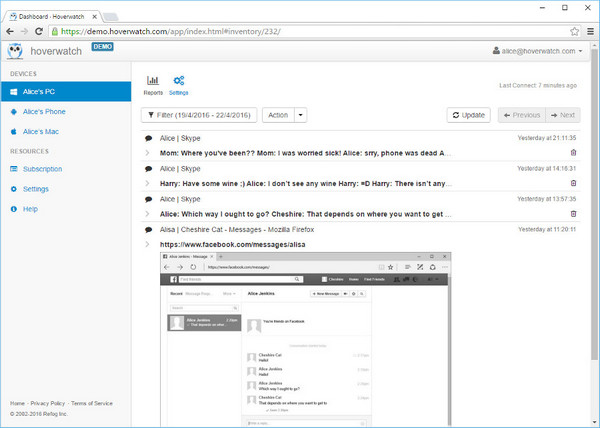Select the Dashboard - Hoverwatch tab

[x=52, y=17]
